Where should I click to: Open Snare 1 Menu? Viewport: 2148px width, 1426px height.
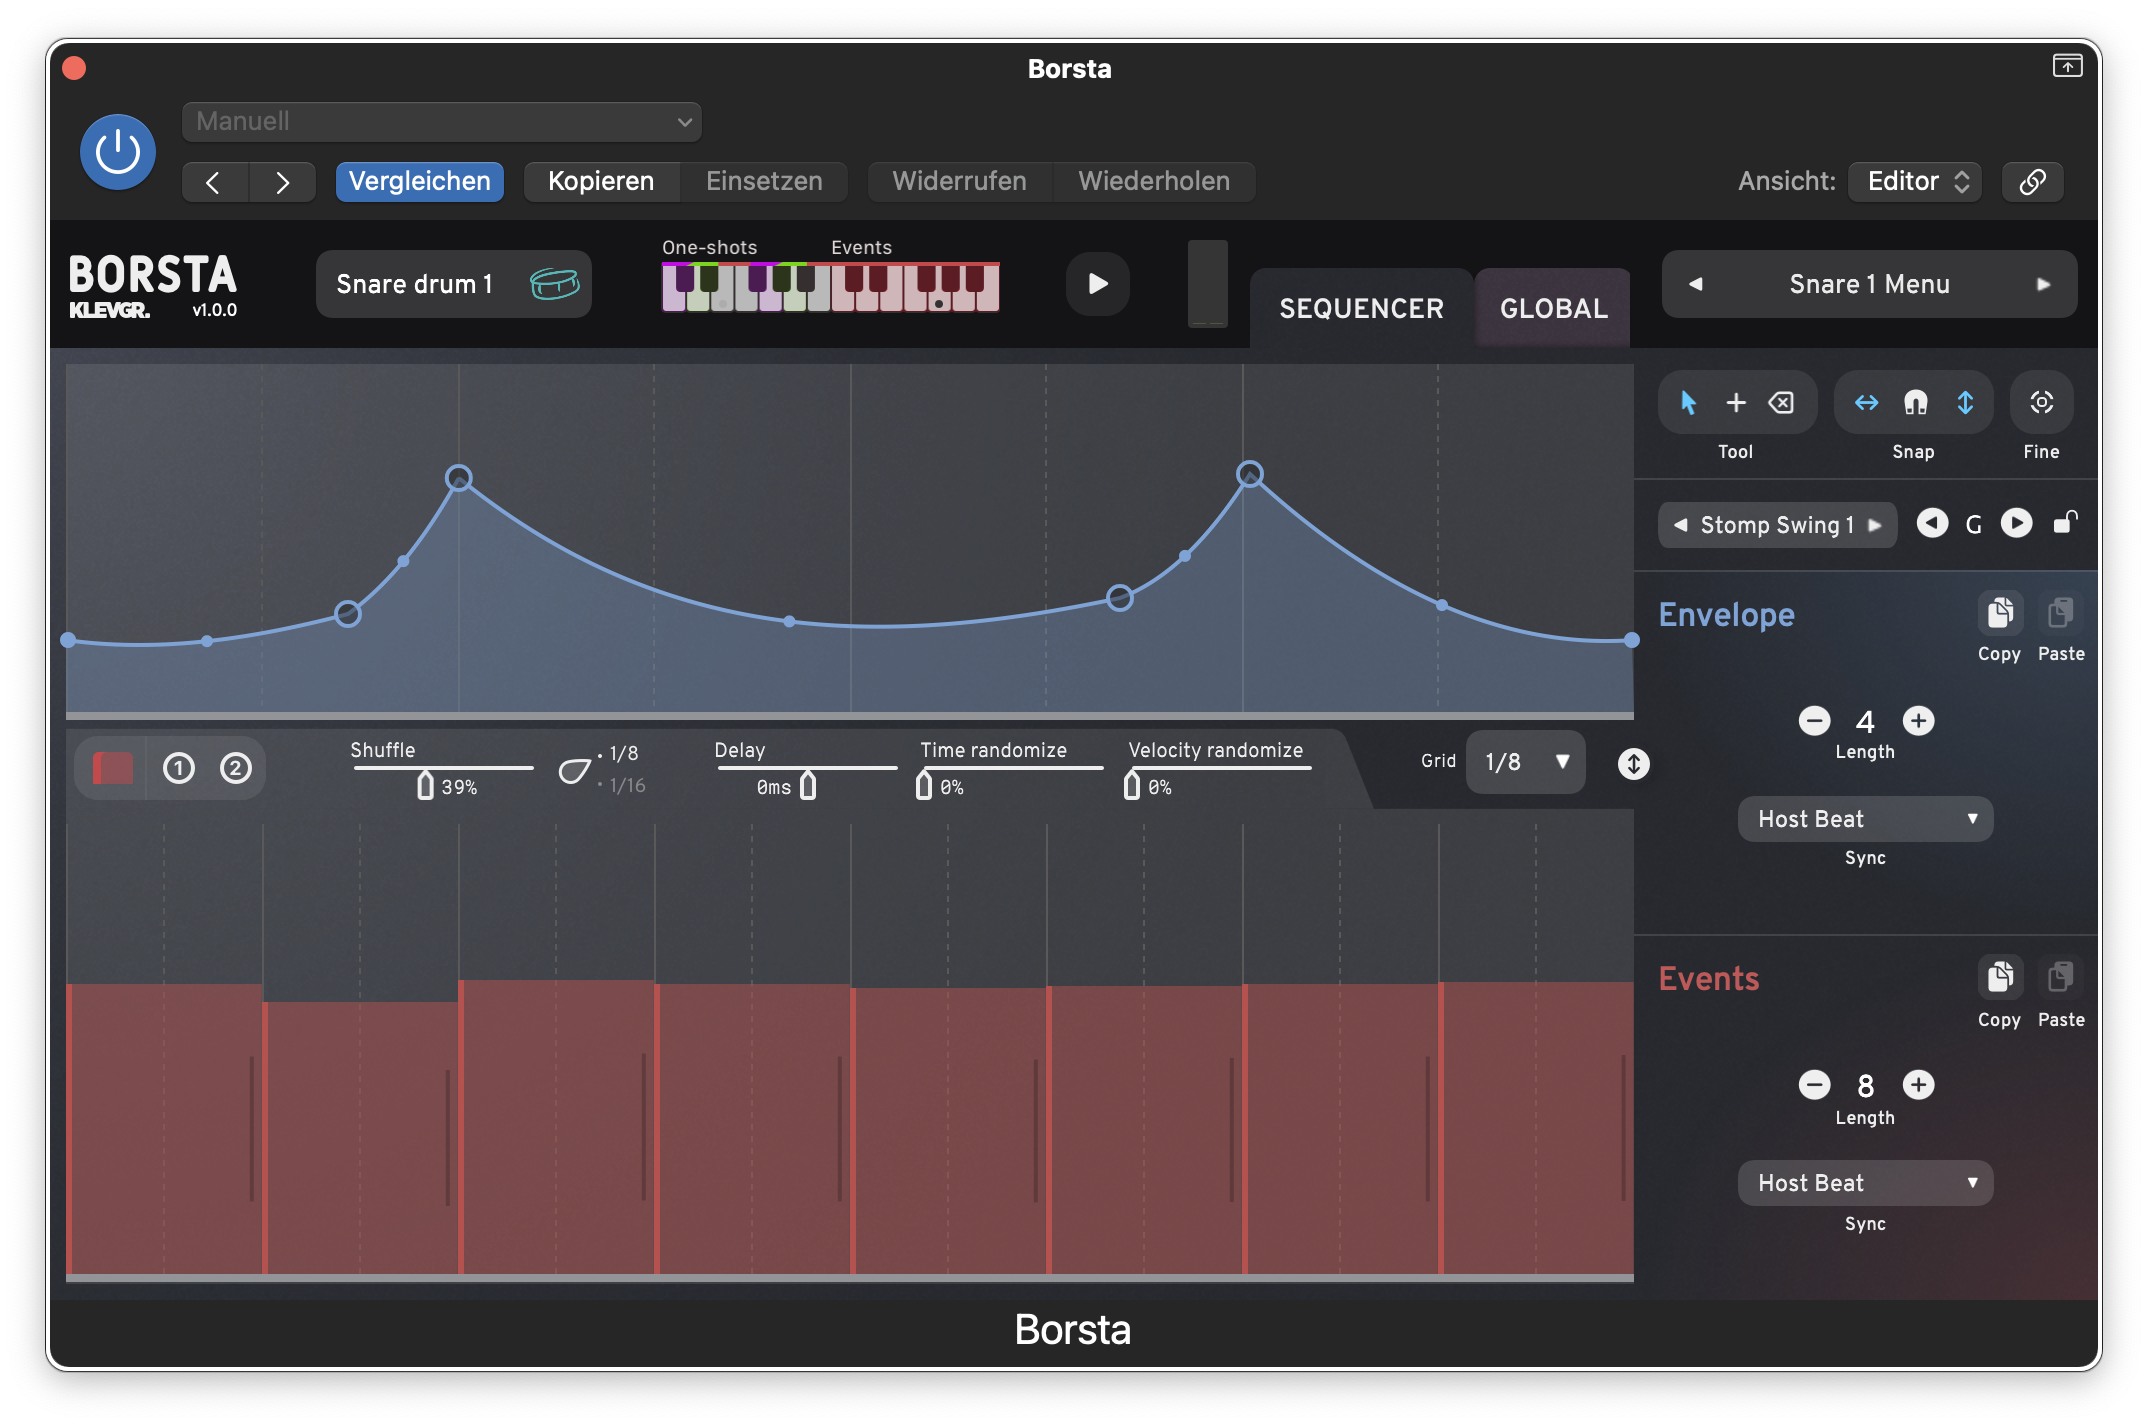coord(1869,284)
